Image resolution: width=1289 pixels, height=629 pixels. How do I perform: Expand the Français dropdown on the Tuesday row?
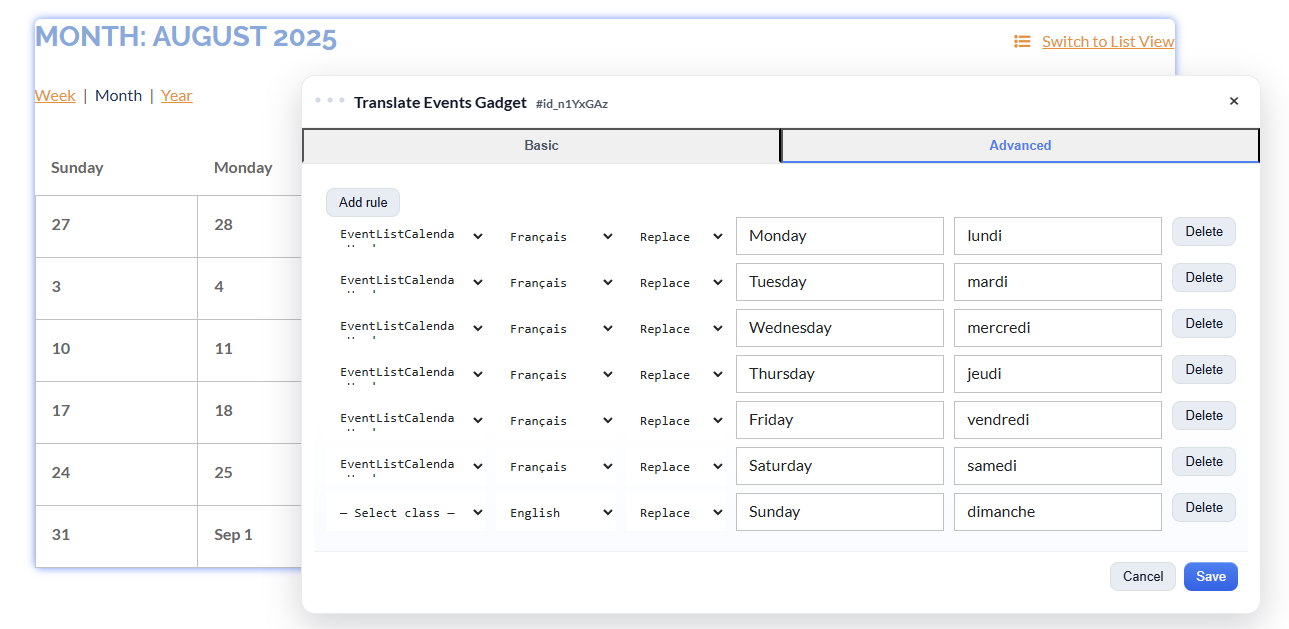pos(560,282)
